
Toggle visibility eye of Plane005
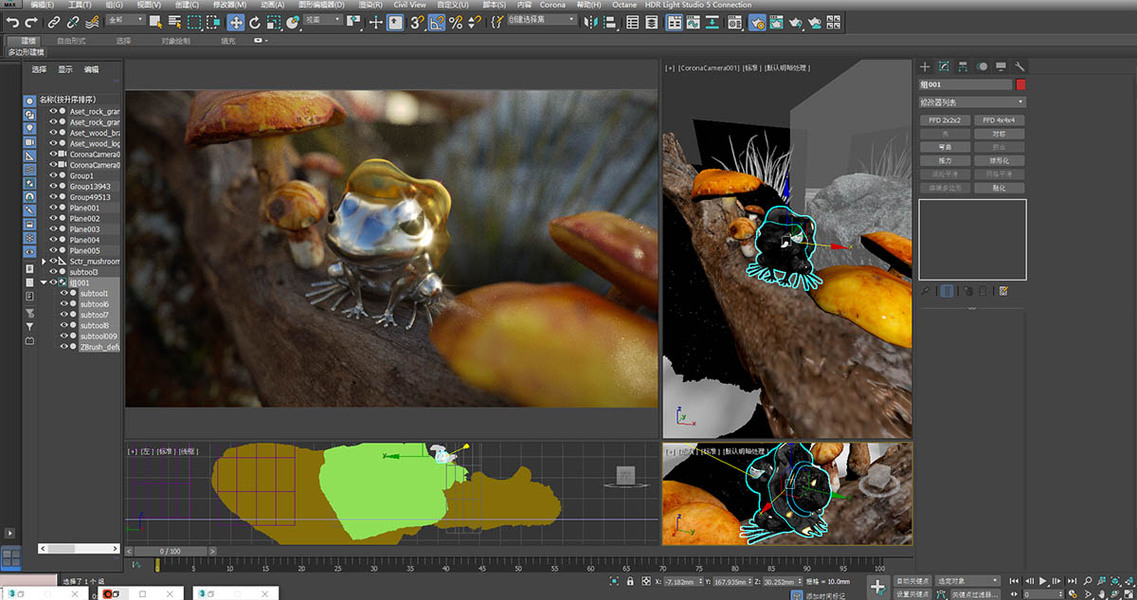(x=53, y=250)
